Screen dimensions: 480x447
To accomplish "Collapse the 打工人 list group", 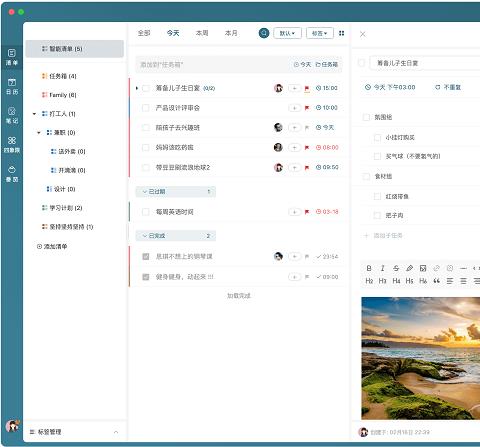I will click(34, 114).
